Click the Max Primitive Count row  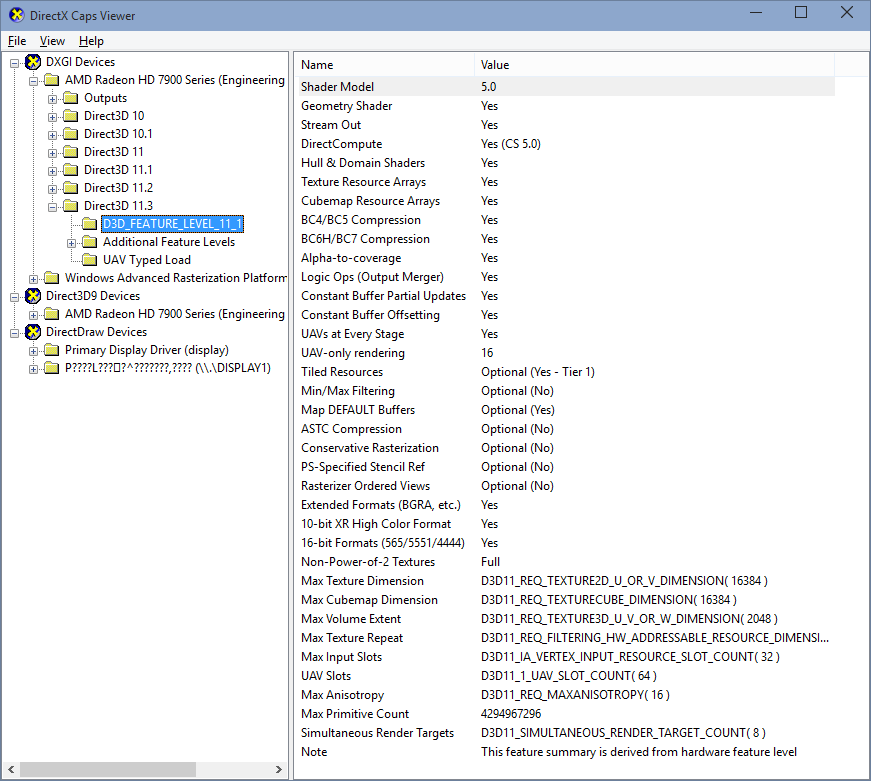(567, 714)
